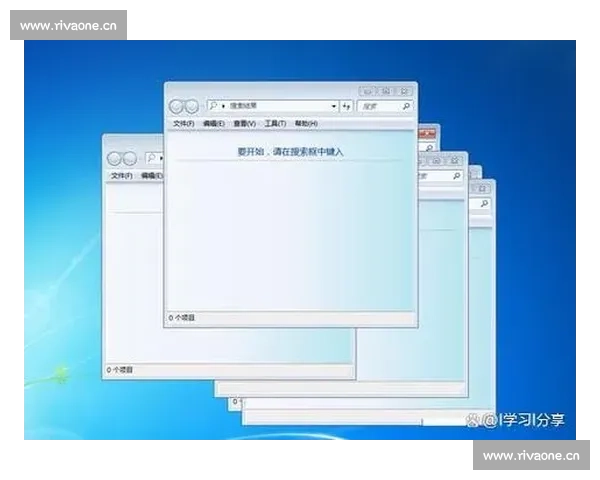
Task: Open the 工具(T) menu
Action: click(x=275, y=123)
